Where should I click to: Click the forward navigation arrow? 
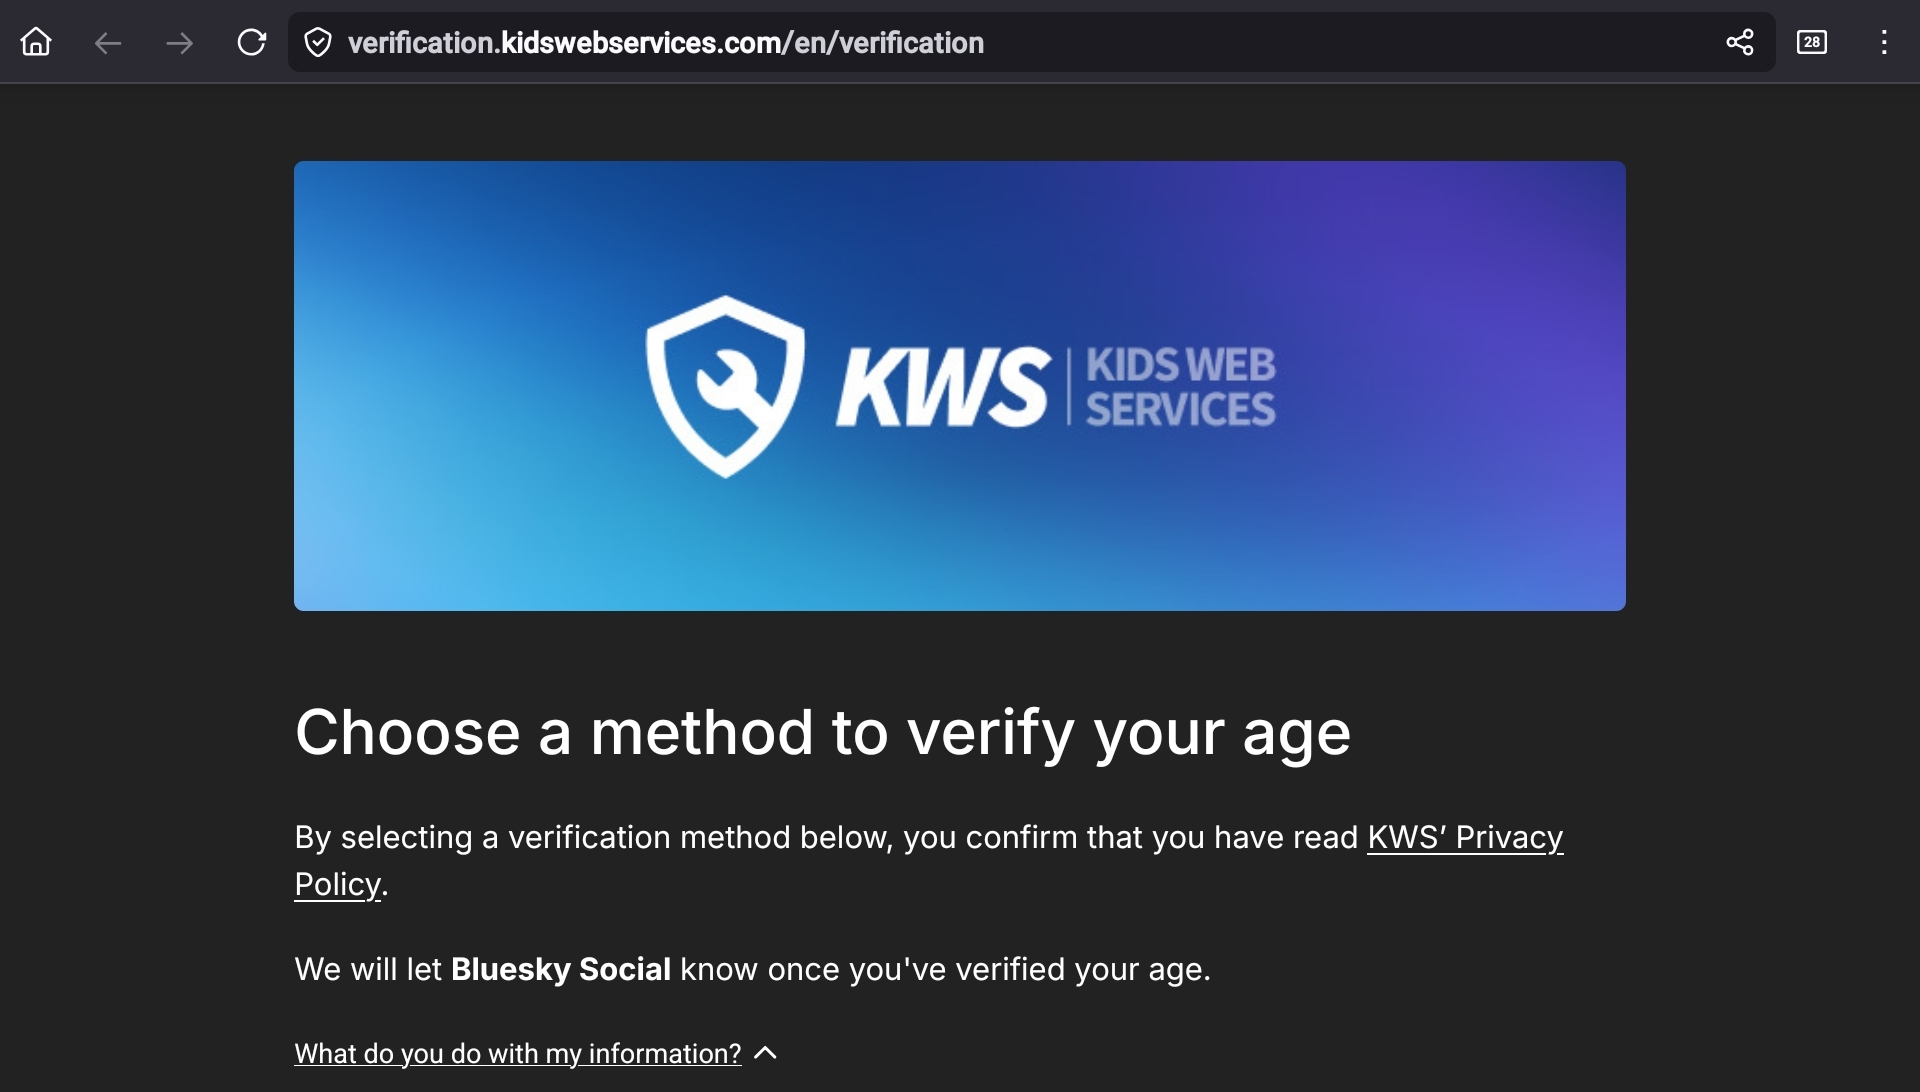tap(180, 42)
